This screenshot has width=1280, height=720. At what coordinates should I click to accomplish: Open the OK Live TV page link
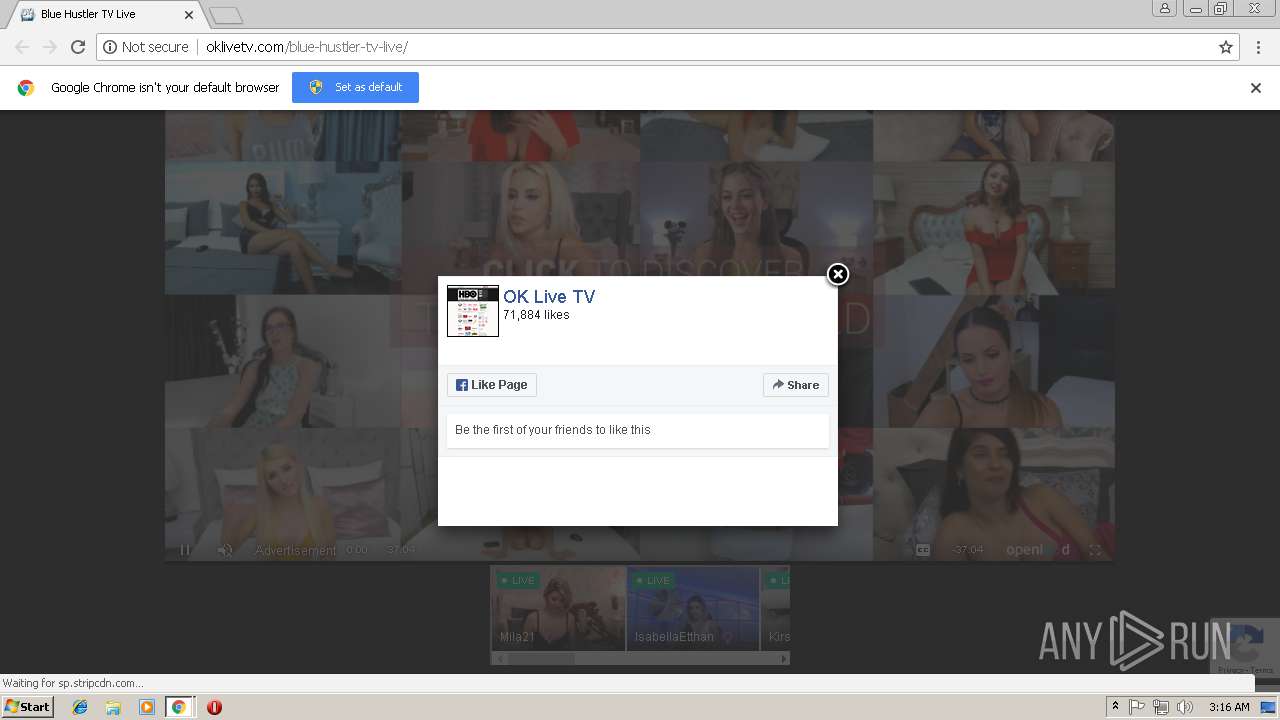(x=549, y=296)
